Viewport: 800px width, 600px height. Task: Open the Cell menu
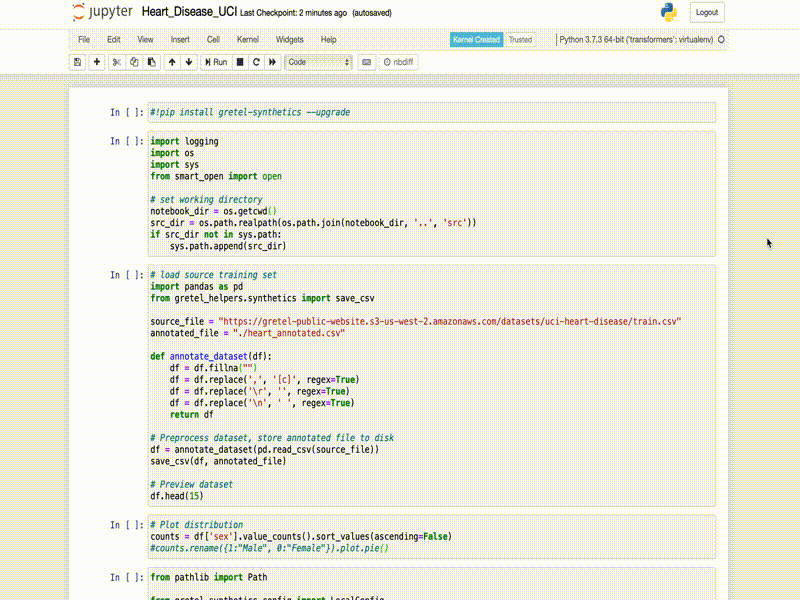point(213,40)
